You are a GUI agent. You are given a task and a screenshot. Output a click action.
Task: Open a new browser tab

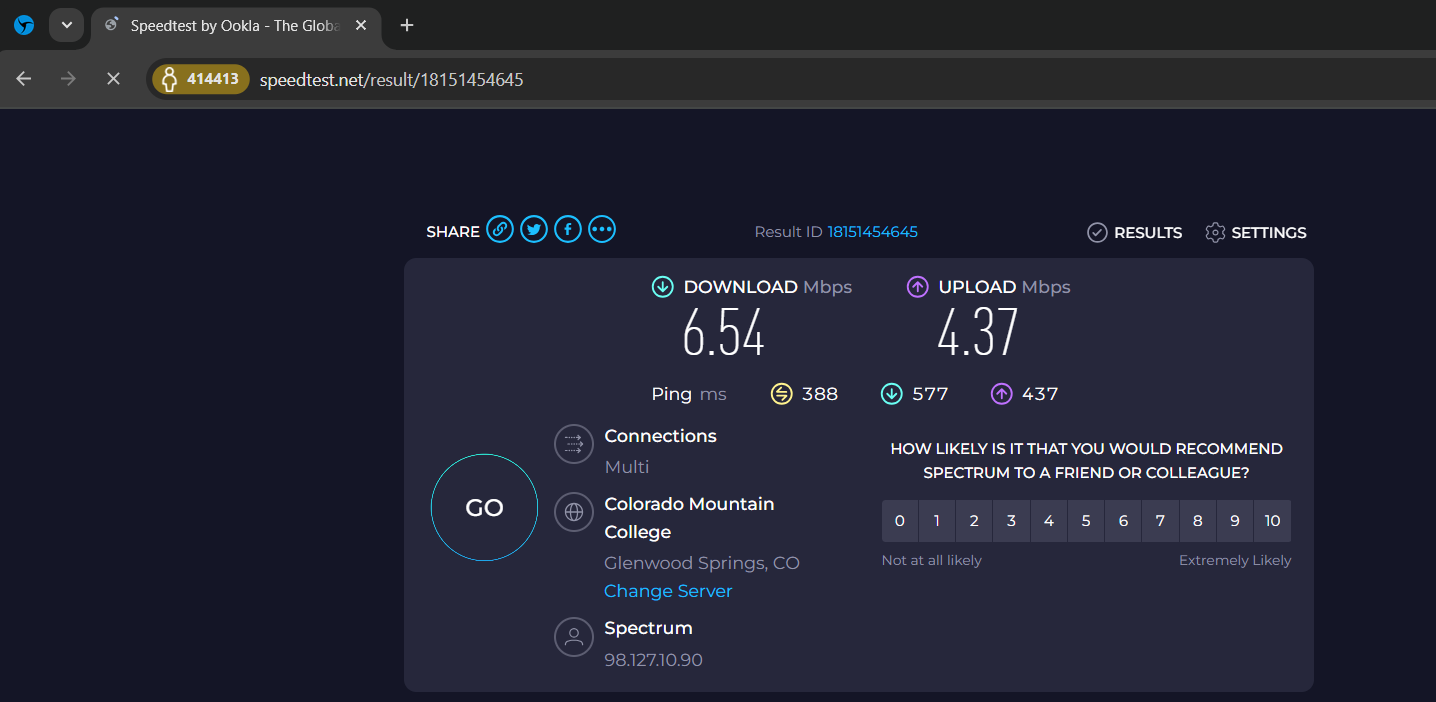click(406, 25)
